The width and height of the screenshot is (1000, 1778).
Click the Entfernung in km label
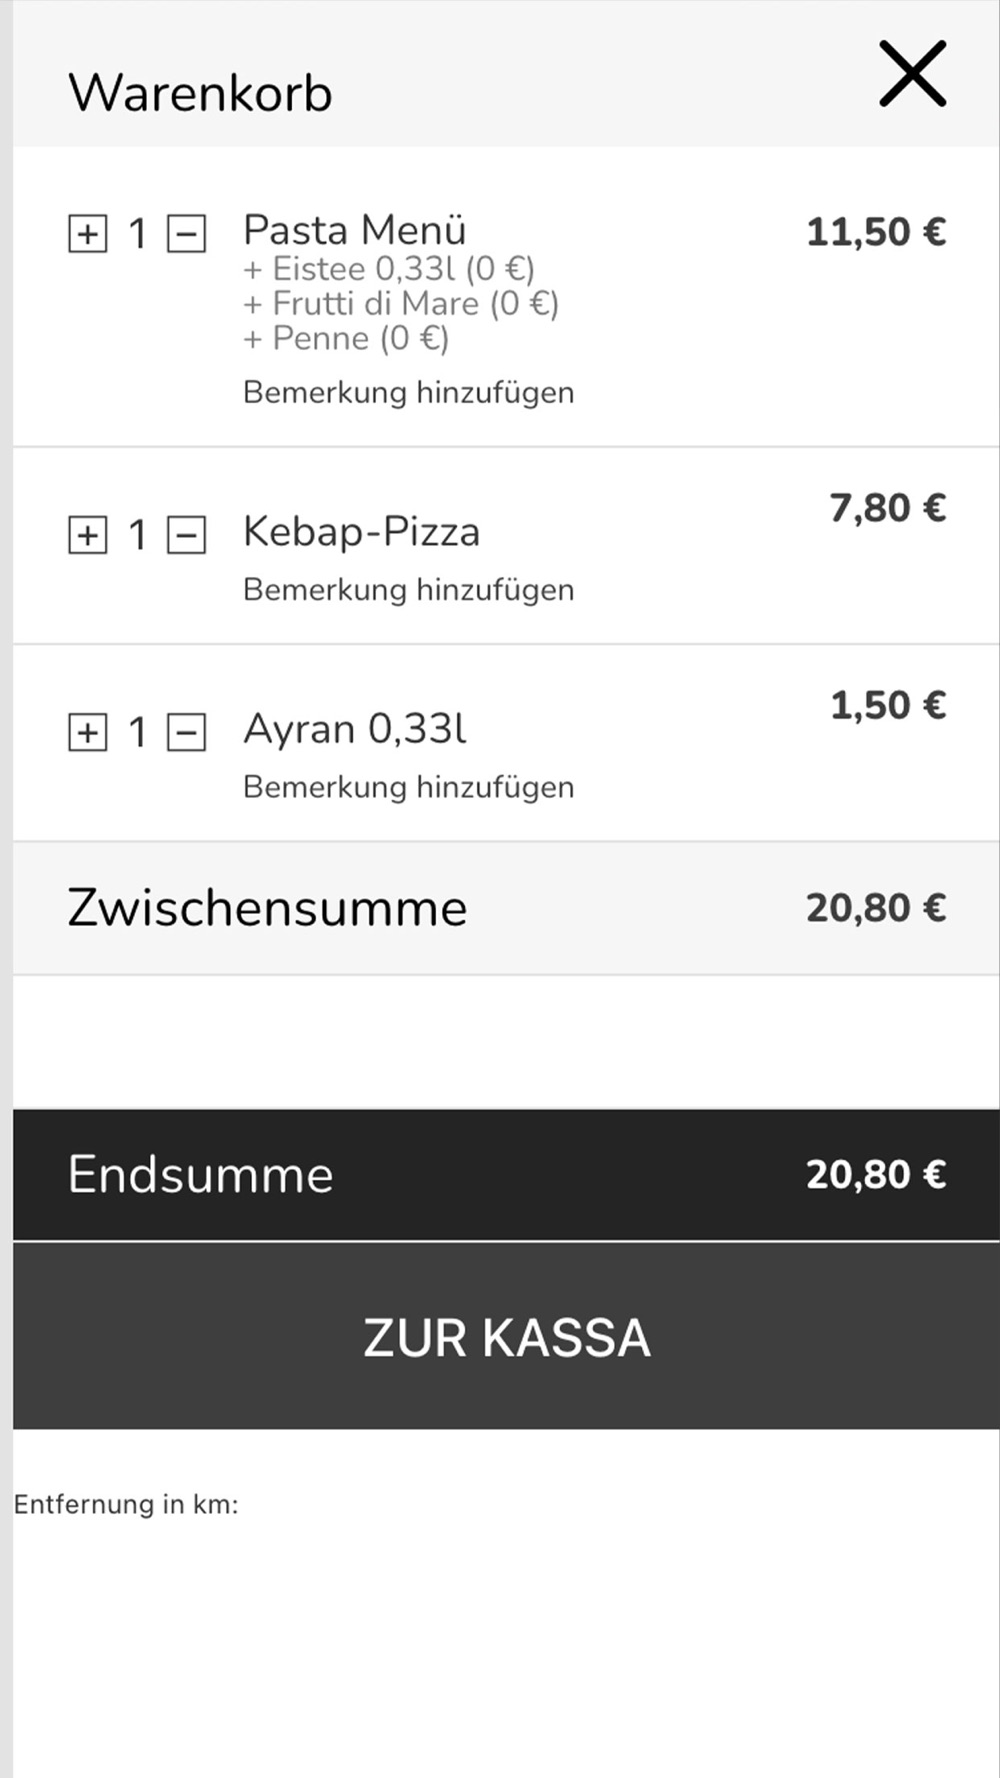(x=126, y=1504)
